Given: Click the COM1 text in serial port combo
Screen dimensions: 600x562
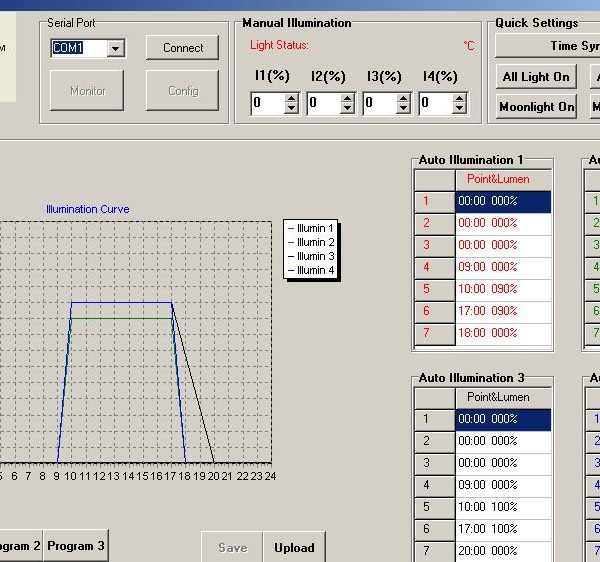Looking at the screenshot, I should click(68, 48).
